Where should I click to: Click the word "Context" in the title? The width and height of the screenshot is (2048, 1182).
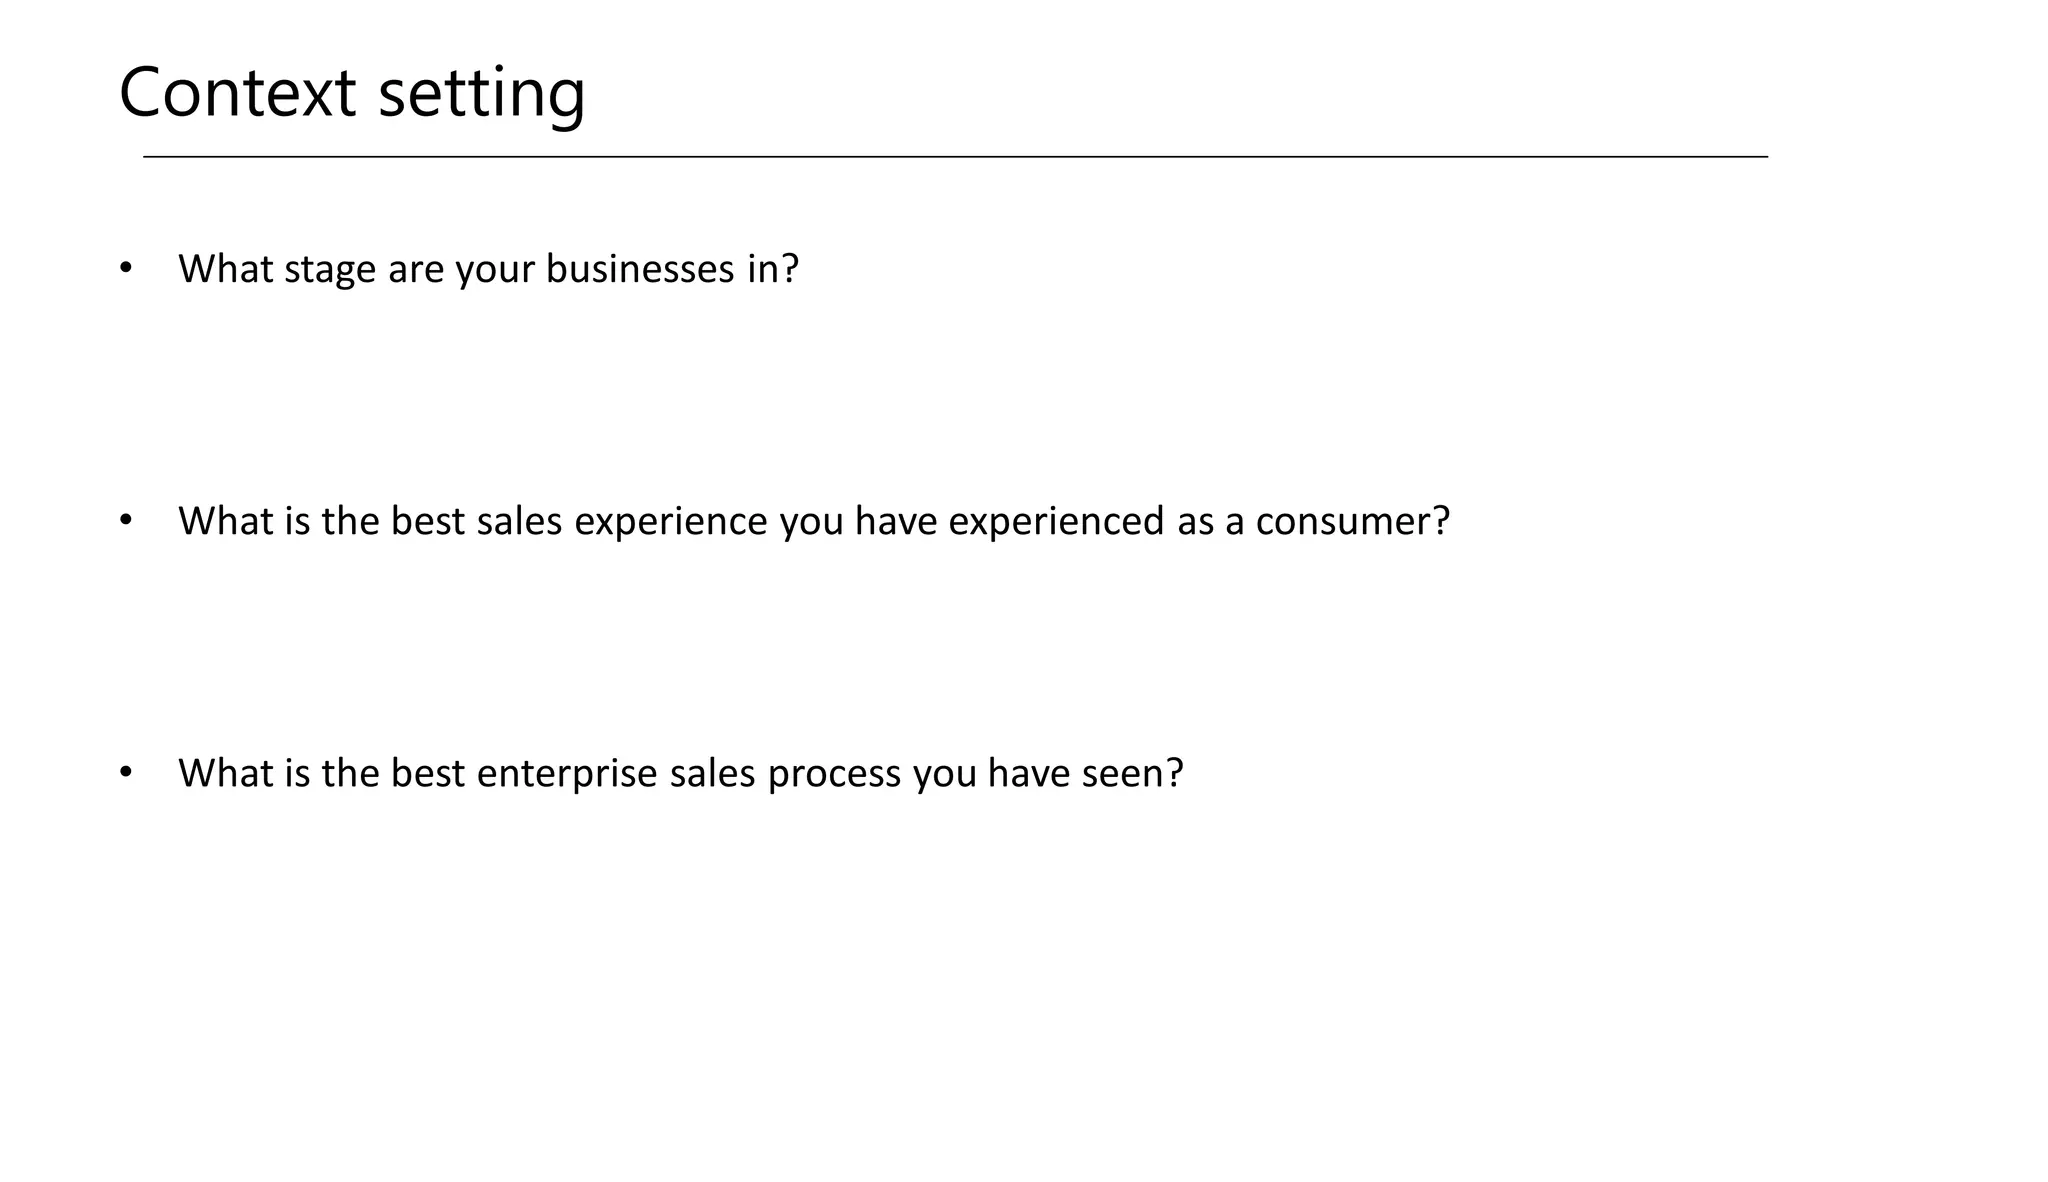[x=237, y=92]
